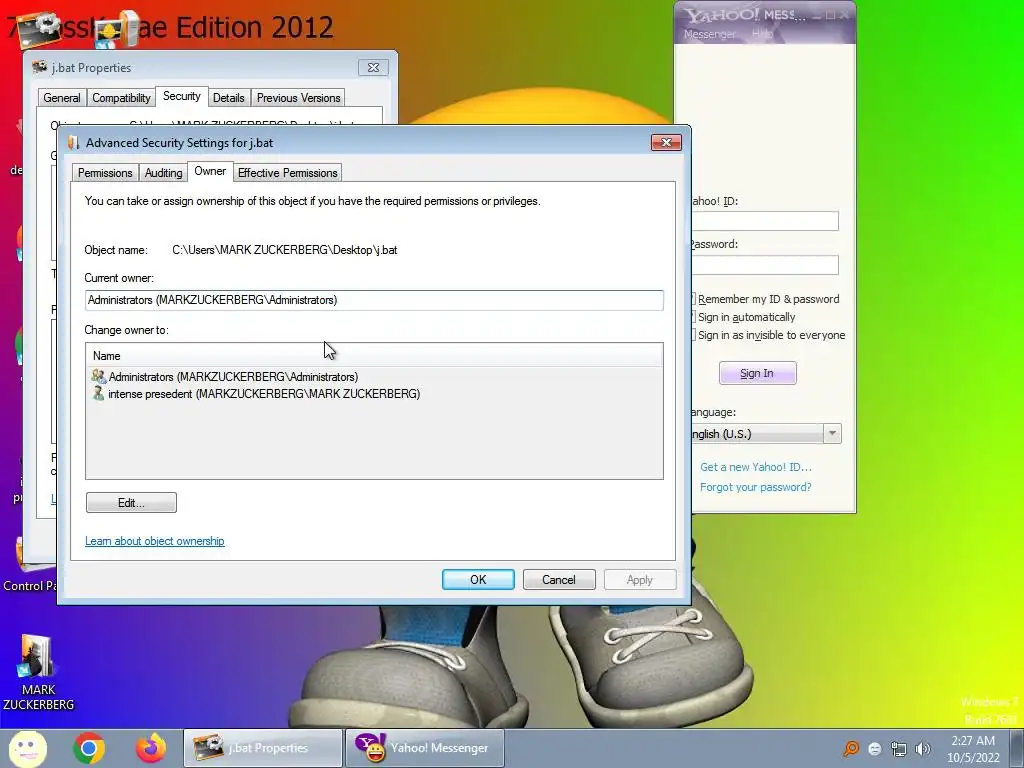This screenshot has width=1024, height=768.
Task: Click the Yahoo Password input field
Action: 765,264
